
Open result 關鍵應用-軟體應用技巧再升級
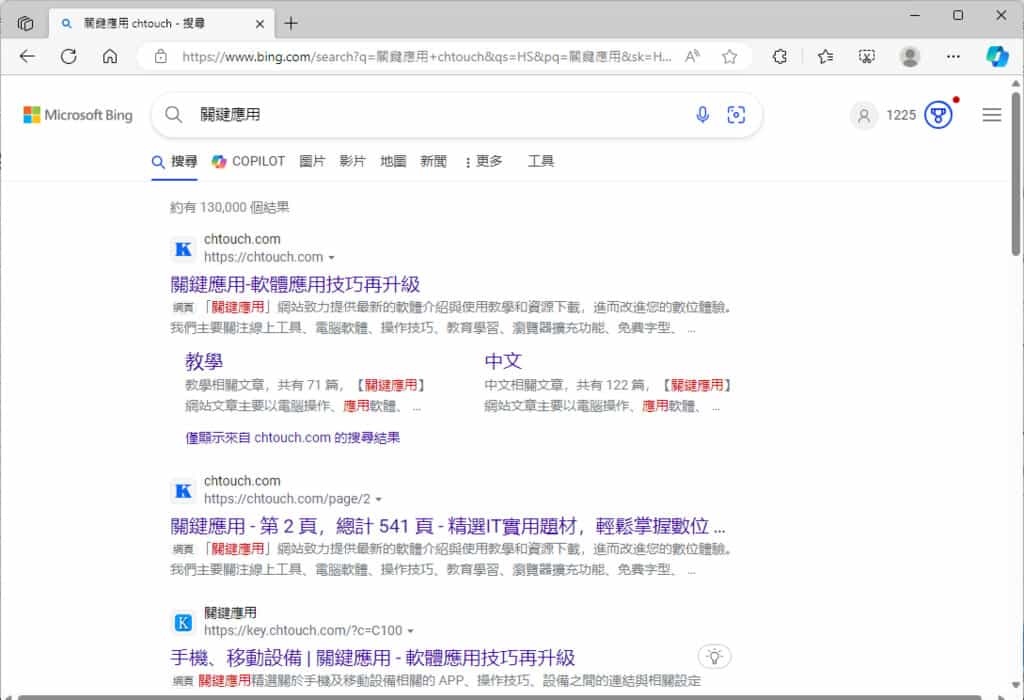click(295, 285)
